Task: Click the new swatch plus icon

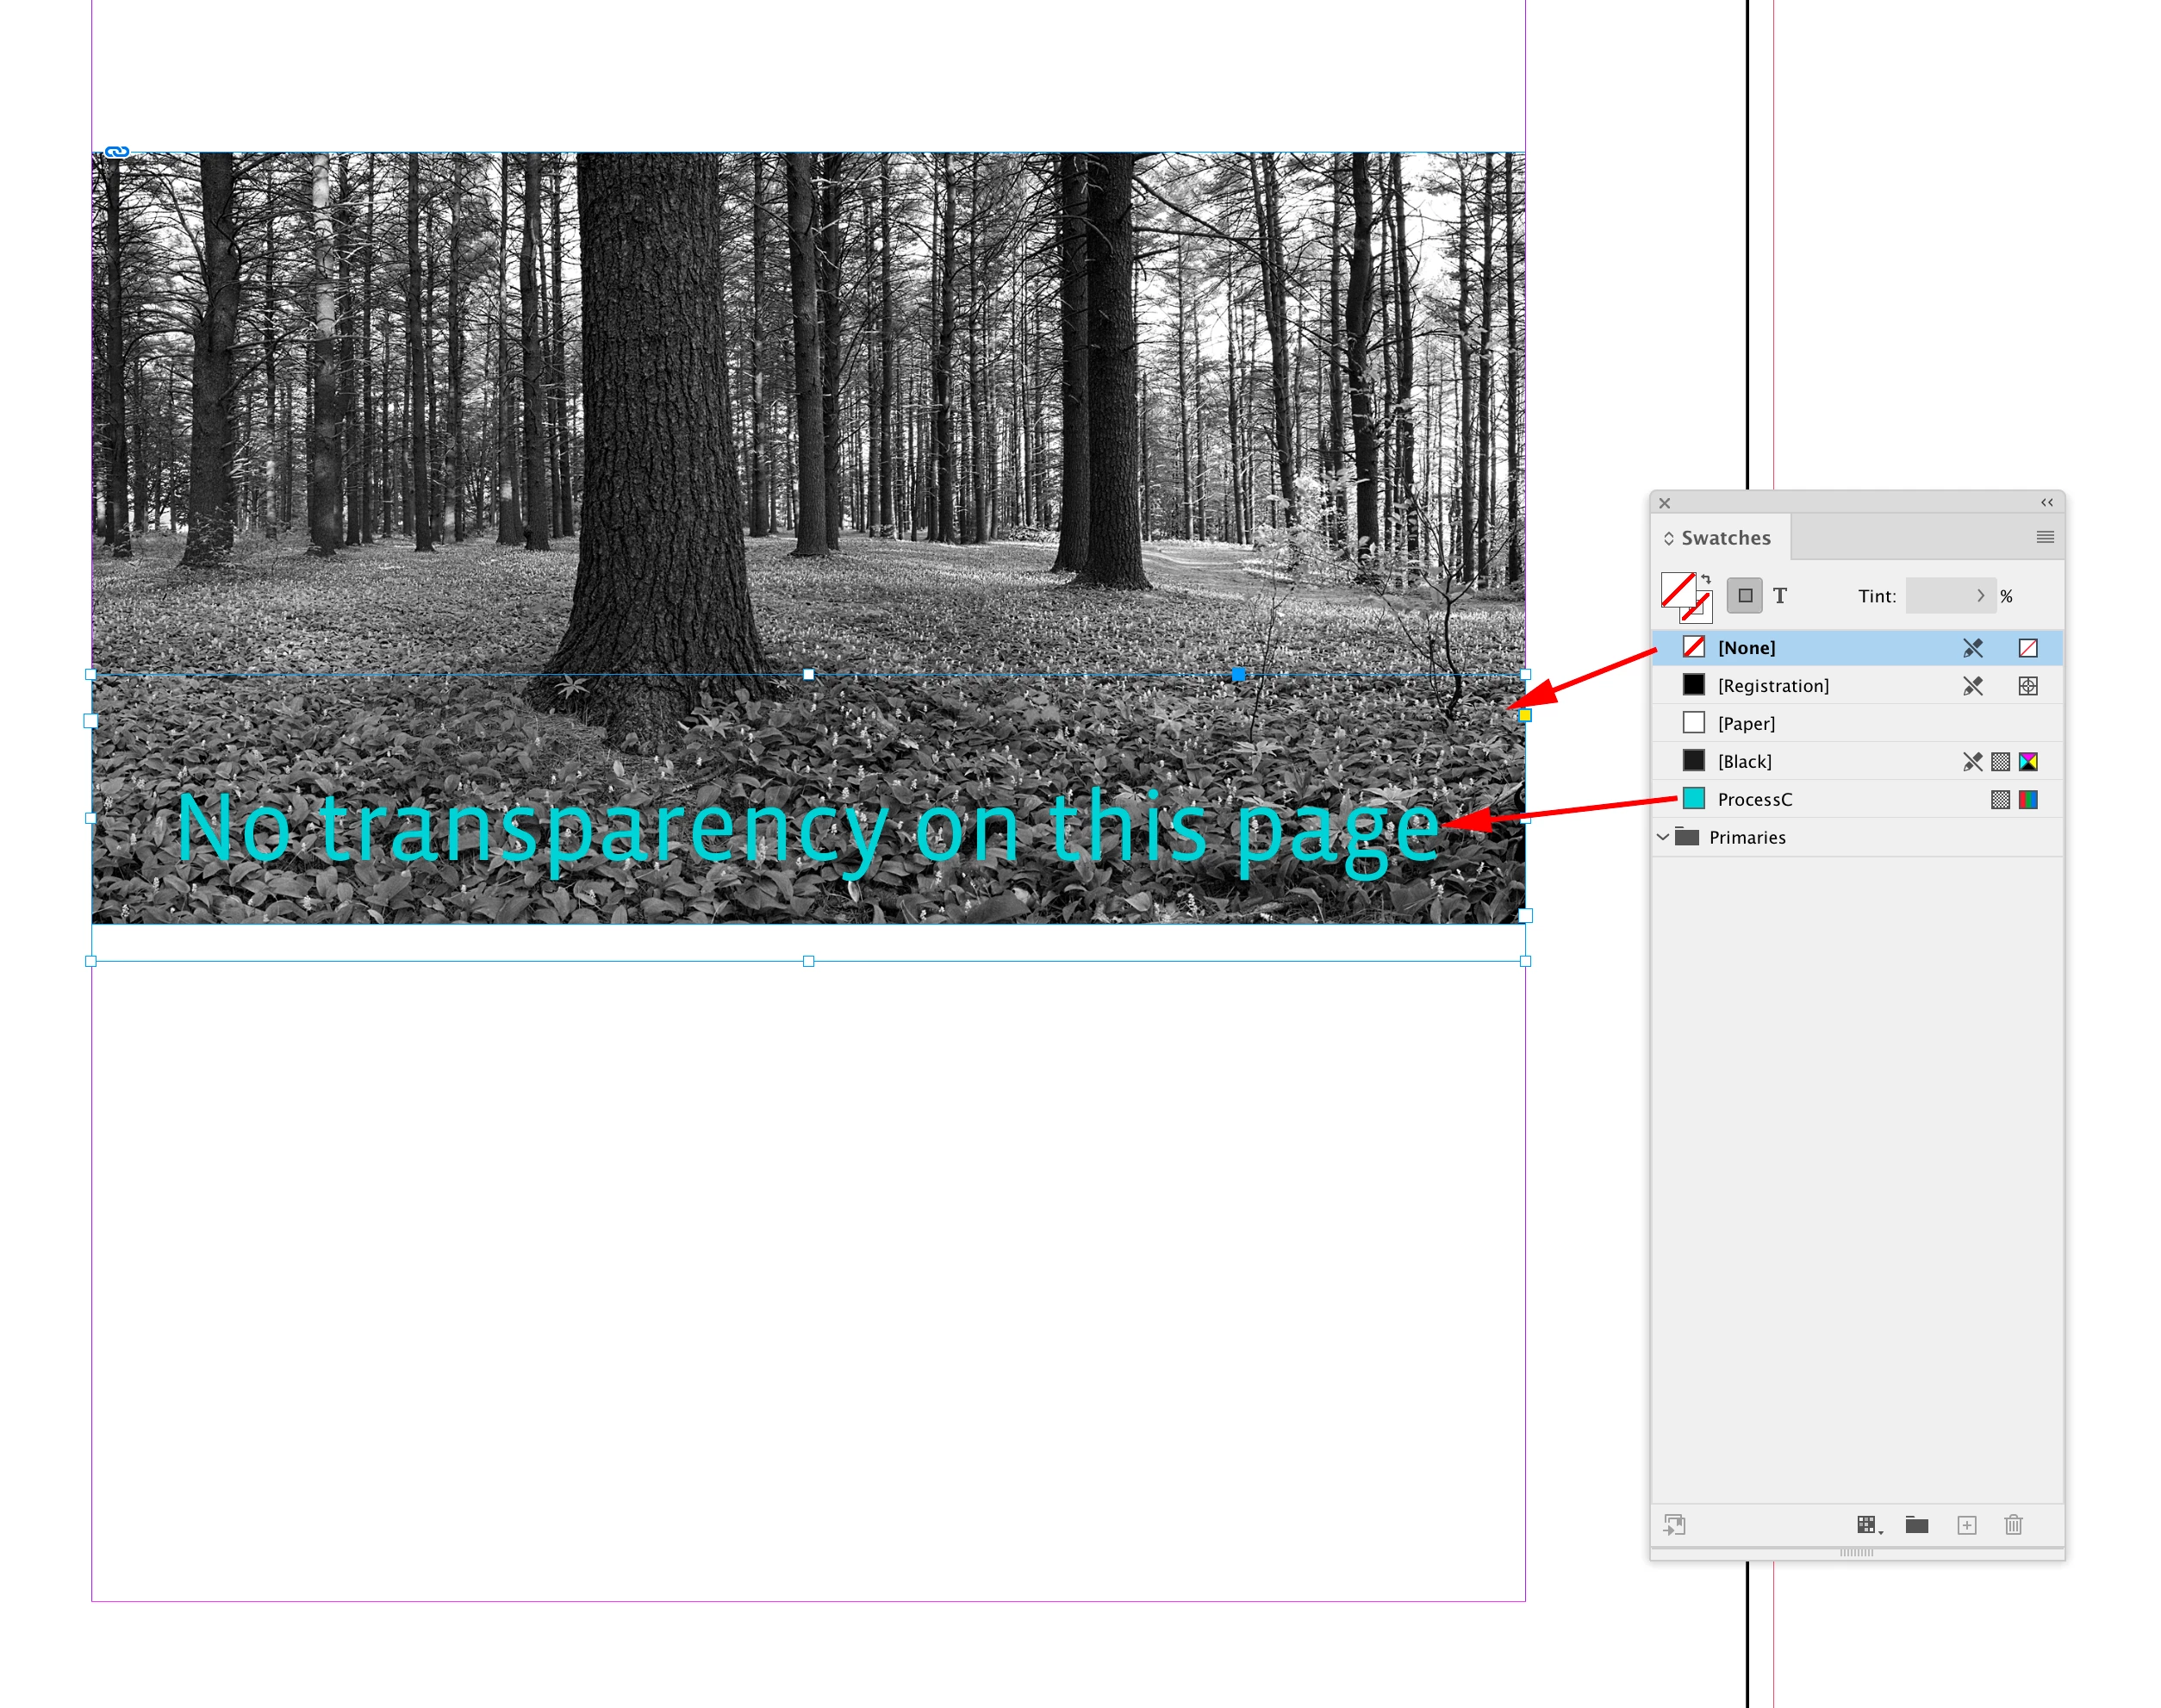Action: click(x=1966, y=1524)
